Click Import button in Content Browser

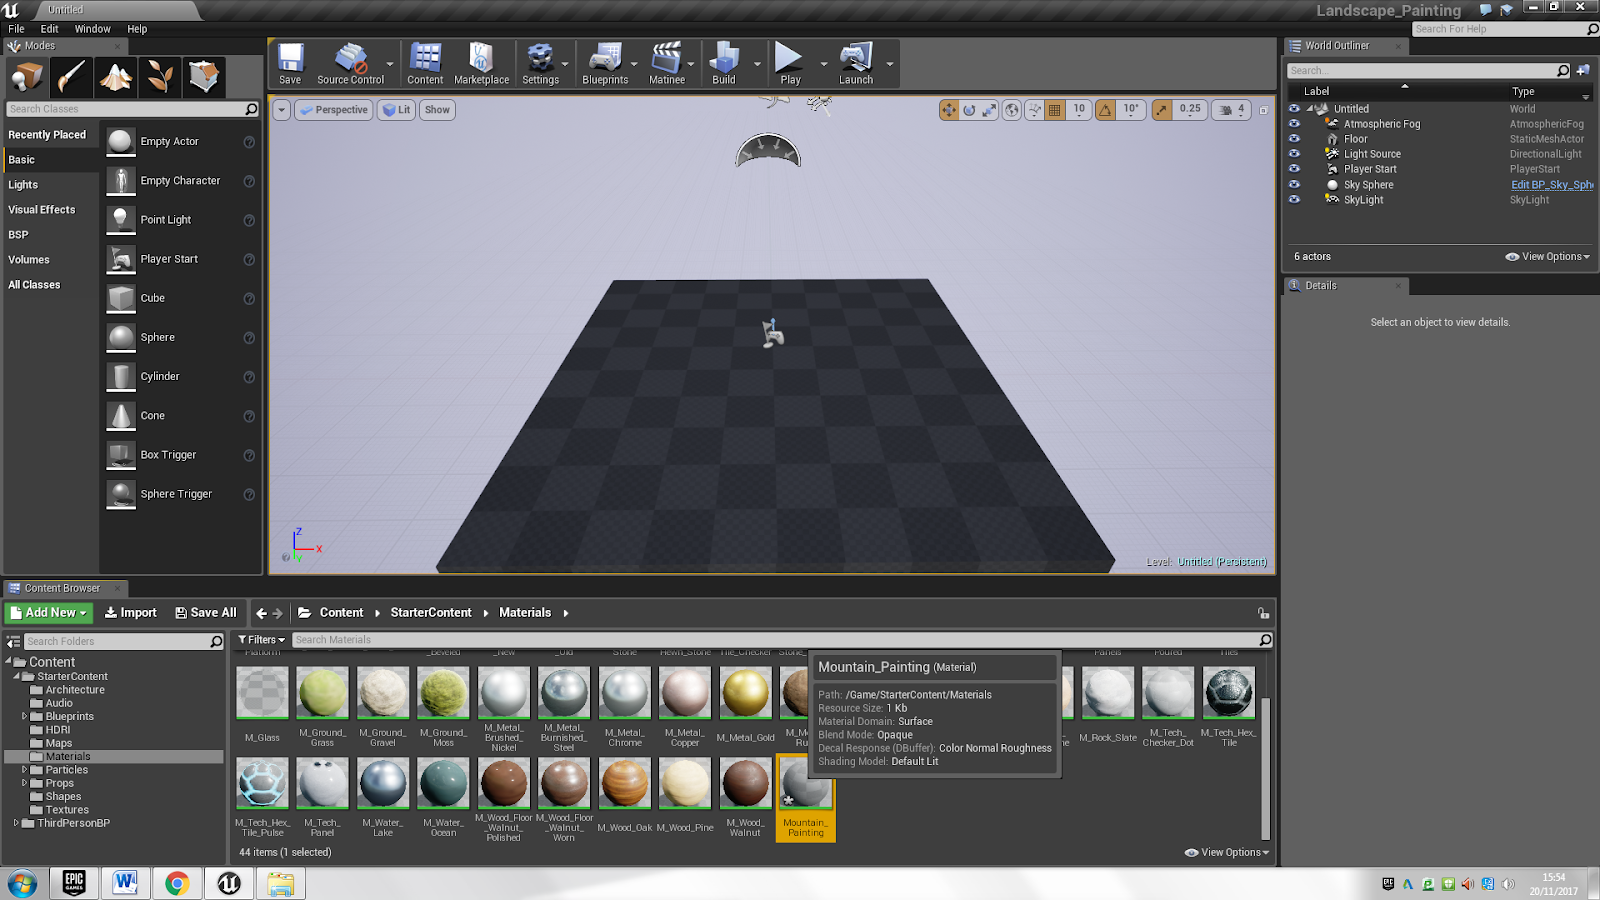point(131,613)
